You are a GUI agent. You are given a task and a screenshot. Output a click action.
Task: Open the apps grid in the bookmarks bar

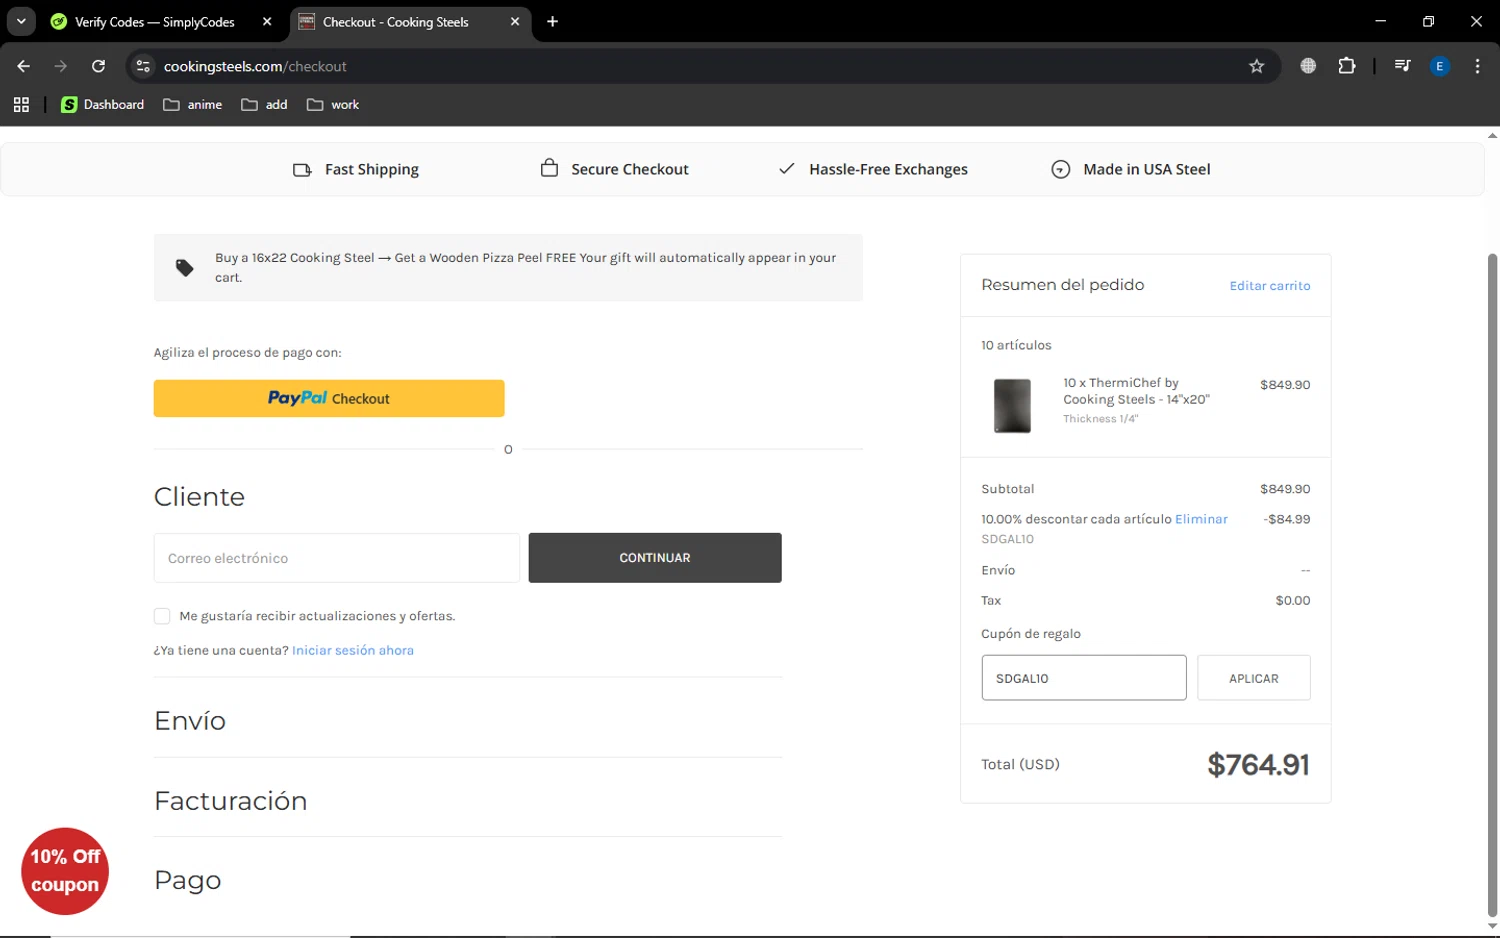tap(21, 104)
